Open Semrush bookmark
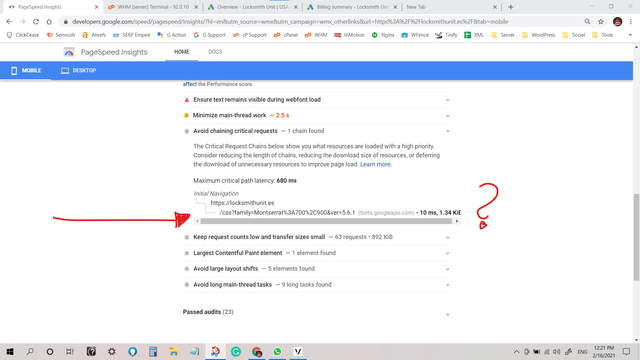 click(x=61, y=35)
